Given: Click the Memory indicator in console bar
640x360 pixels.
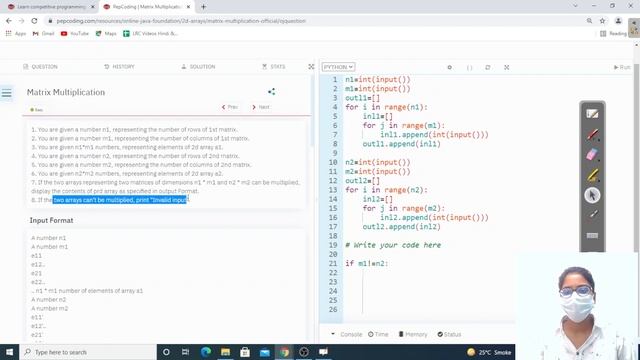Looking at the screenshot, I should 413,334.
